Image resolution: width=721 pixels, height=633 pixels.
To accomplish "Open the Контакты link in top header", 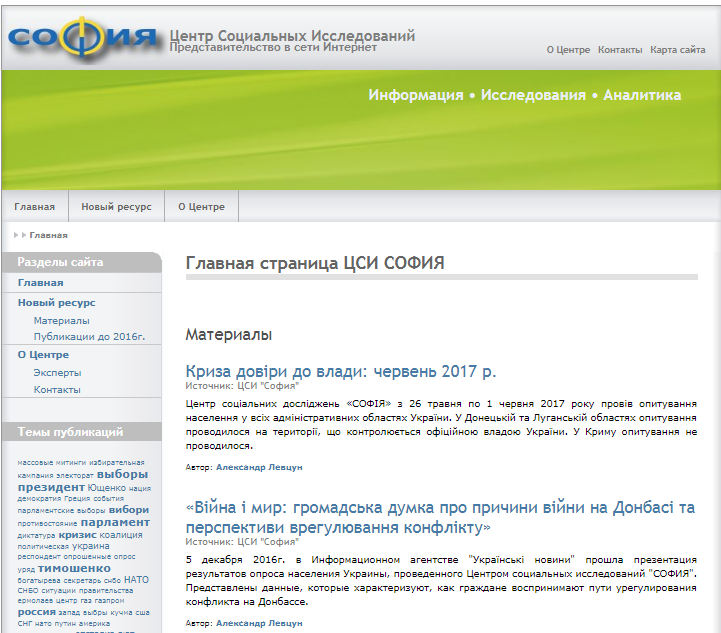I will [620, 50].
